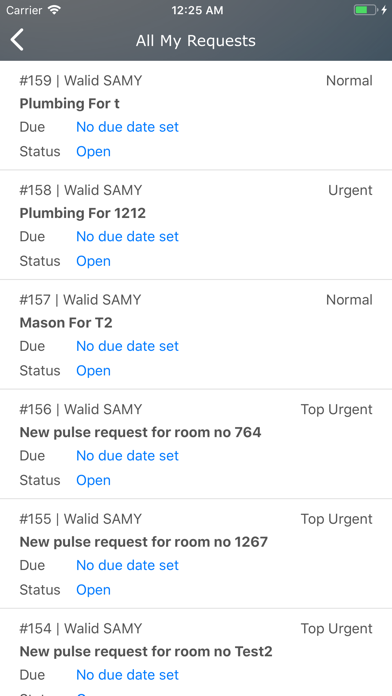Screen dimensions: 392x696
Task: Open pulse request for room Test2
Action: tap(196, 652)
